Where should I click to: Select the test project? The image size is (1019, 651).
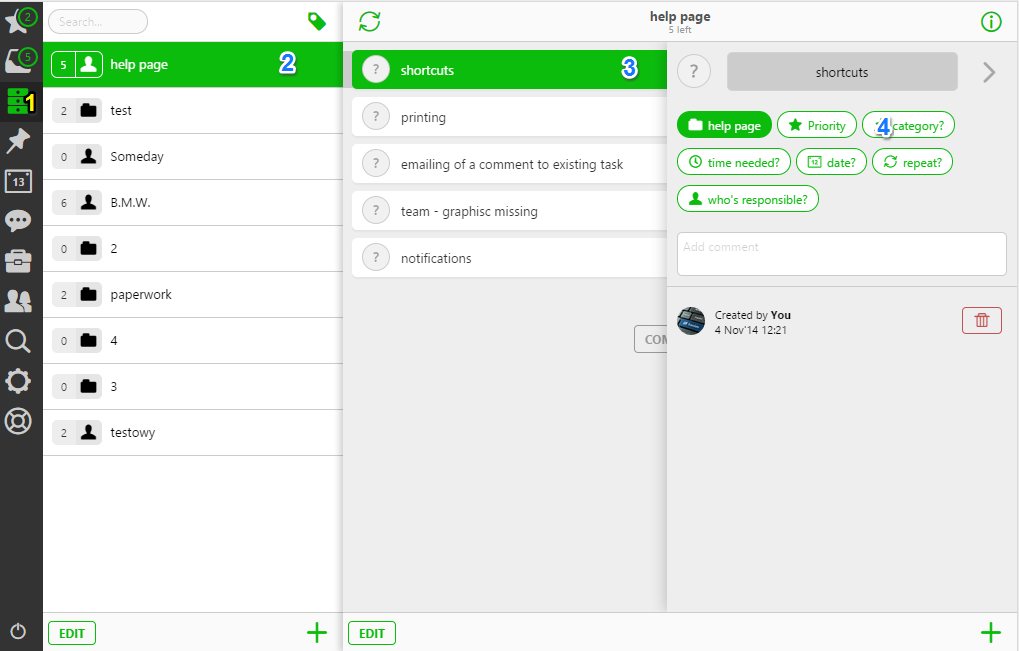click(x=193, y=110)
